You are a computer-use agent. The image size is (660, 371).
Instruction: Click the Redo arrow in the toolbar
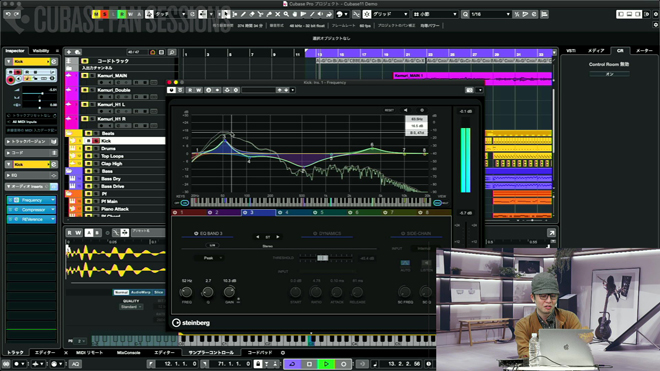point(16,14)
